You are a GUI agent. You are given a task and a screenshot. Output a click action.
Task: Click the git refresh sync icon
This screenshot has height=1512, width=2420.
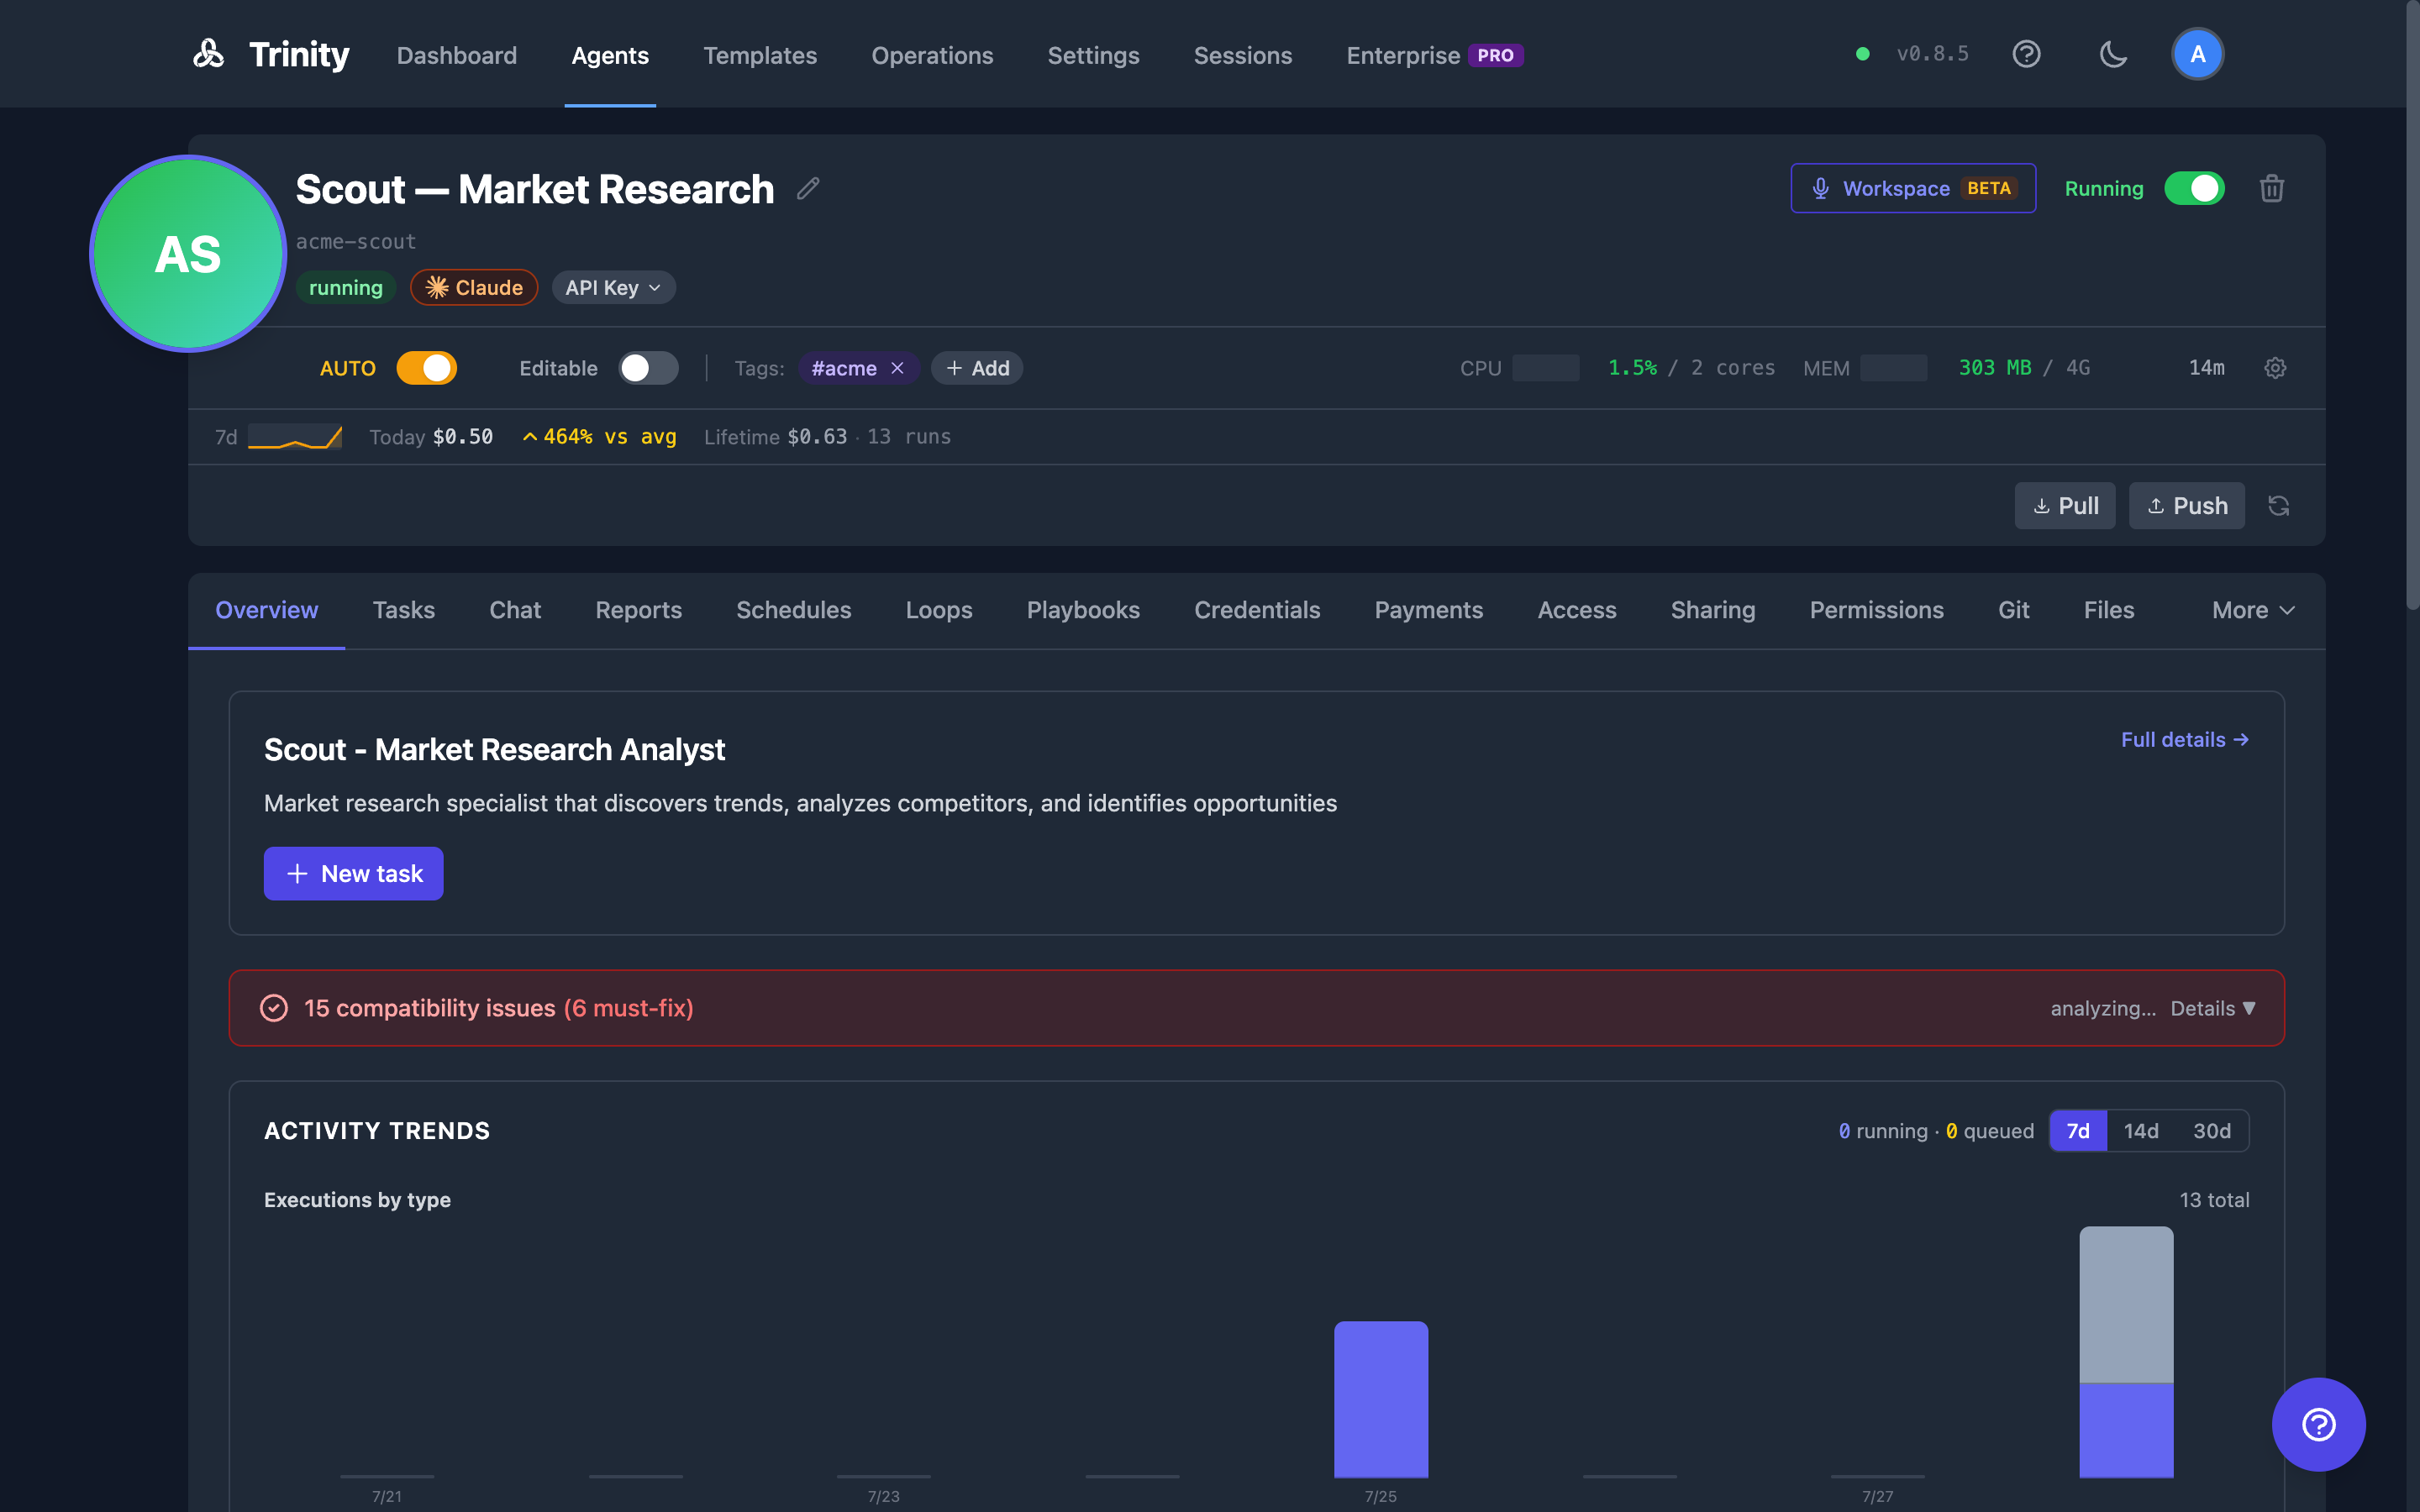coord(2279,506)
